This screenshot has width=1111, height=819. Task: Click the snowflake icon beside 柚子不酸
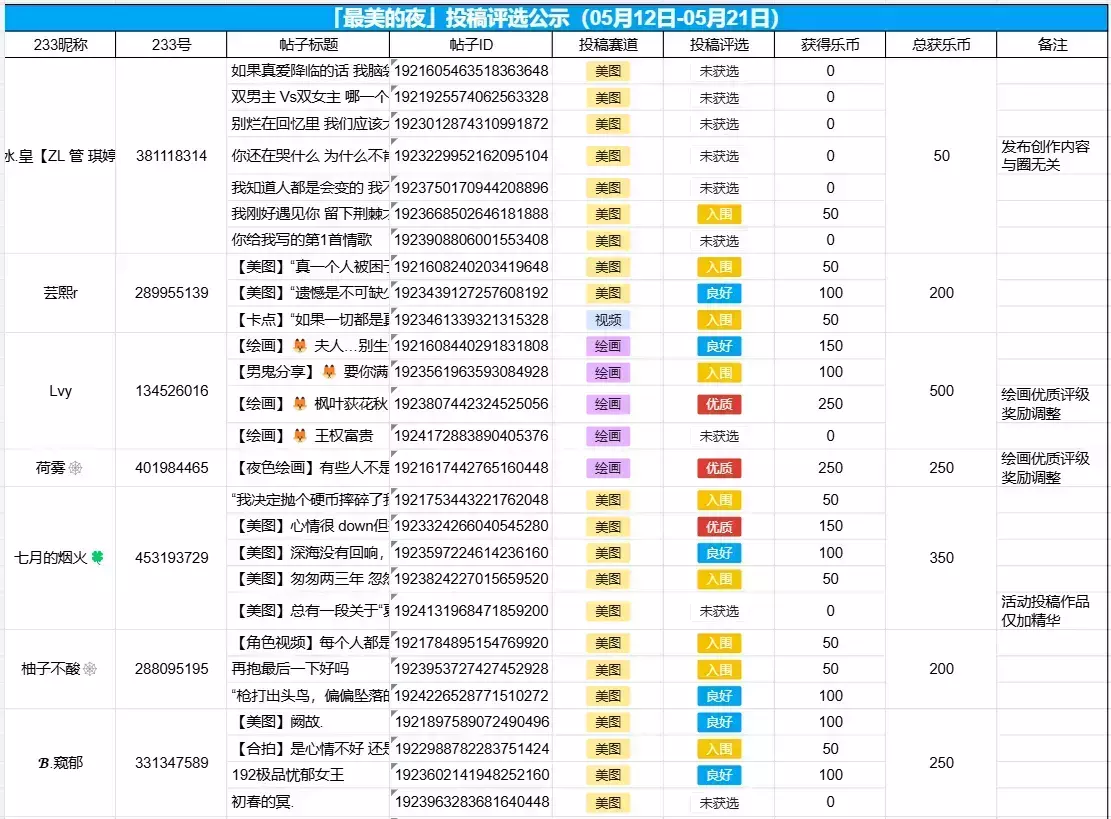click(90, 669)
